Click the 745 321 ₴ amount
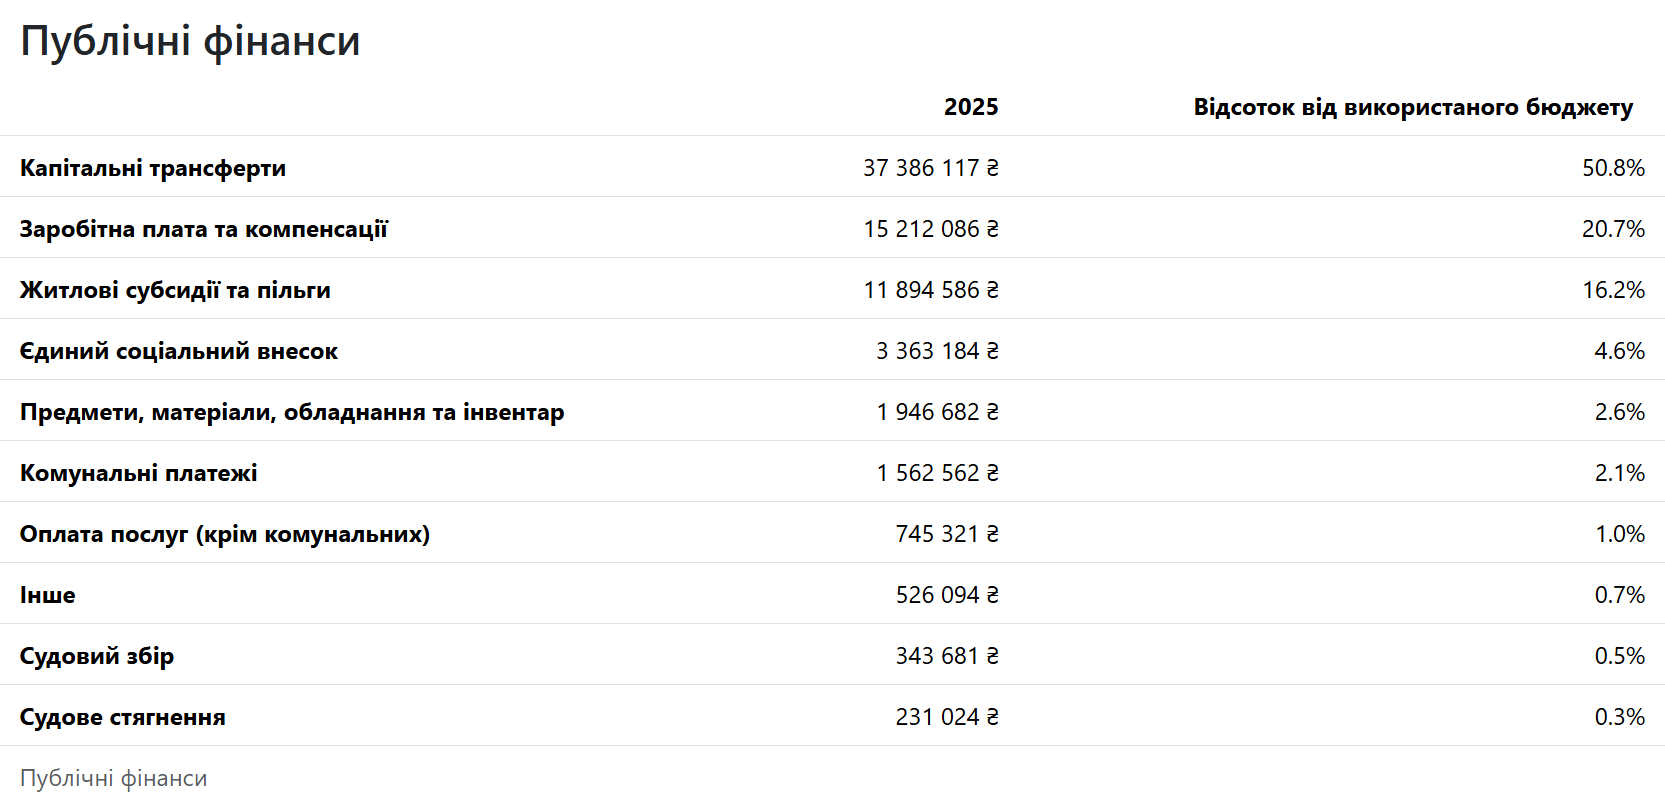1665x796 pixels. 946,534
